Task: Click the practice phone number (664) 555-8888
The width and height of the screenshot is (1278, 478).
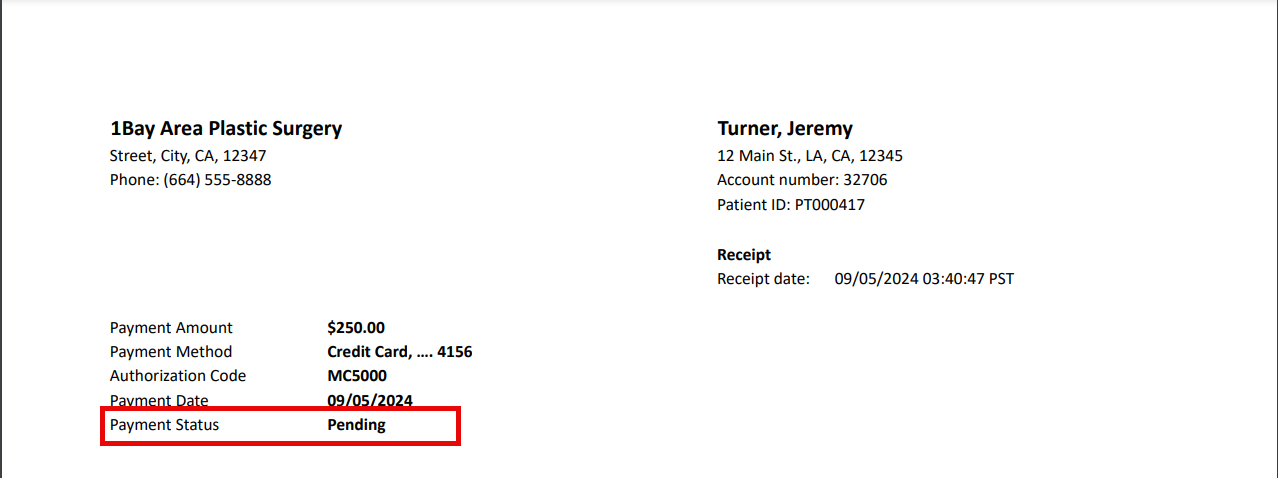Action: [190, 180]
